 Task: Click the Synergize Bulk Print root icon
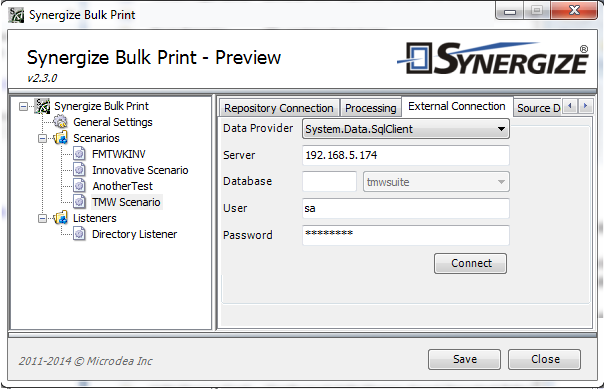tap(42, 106)
